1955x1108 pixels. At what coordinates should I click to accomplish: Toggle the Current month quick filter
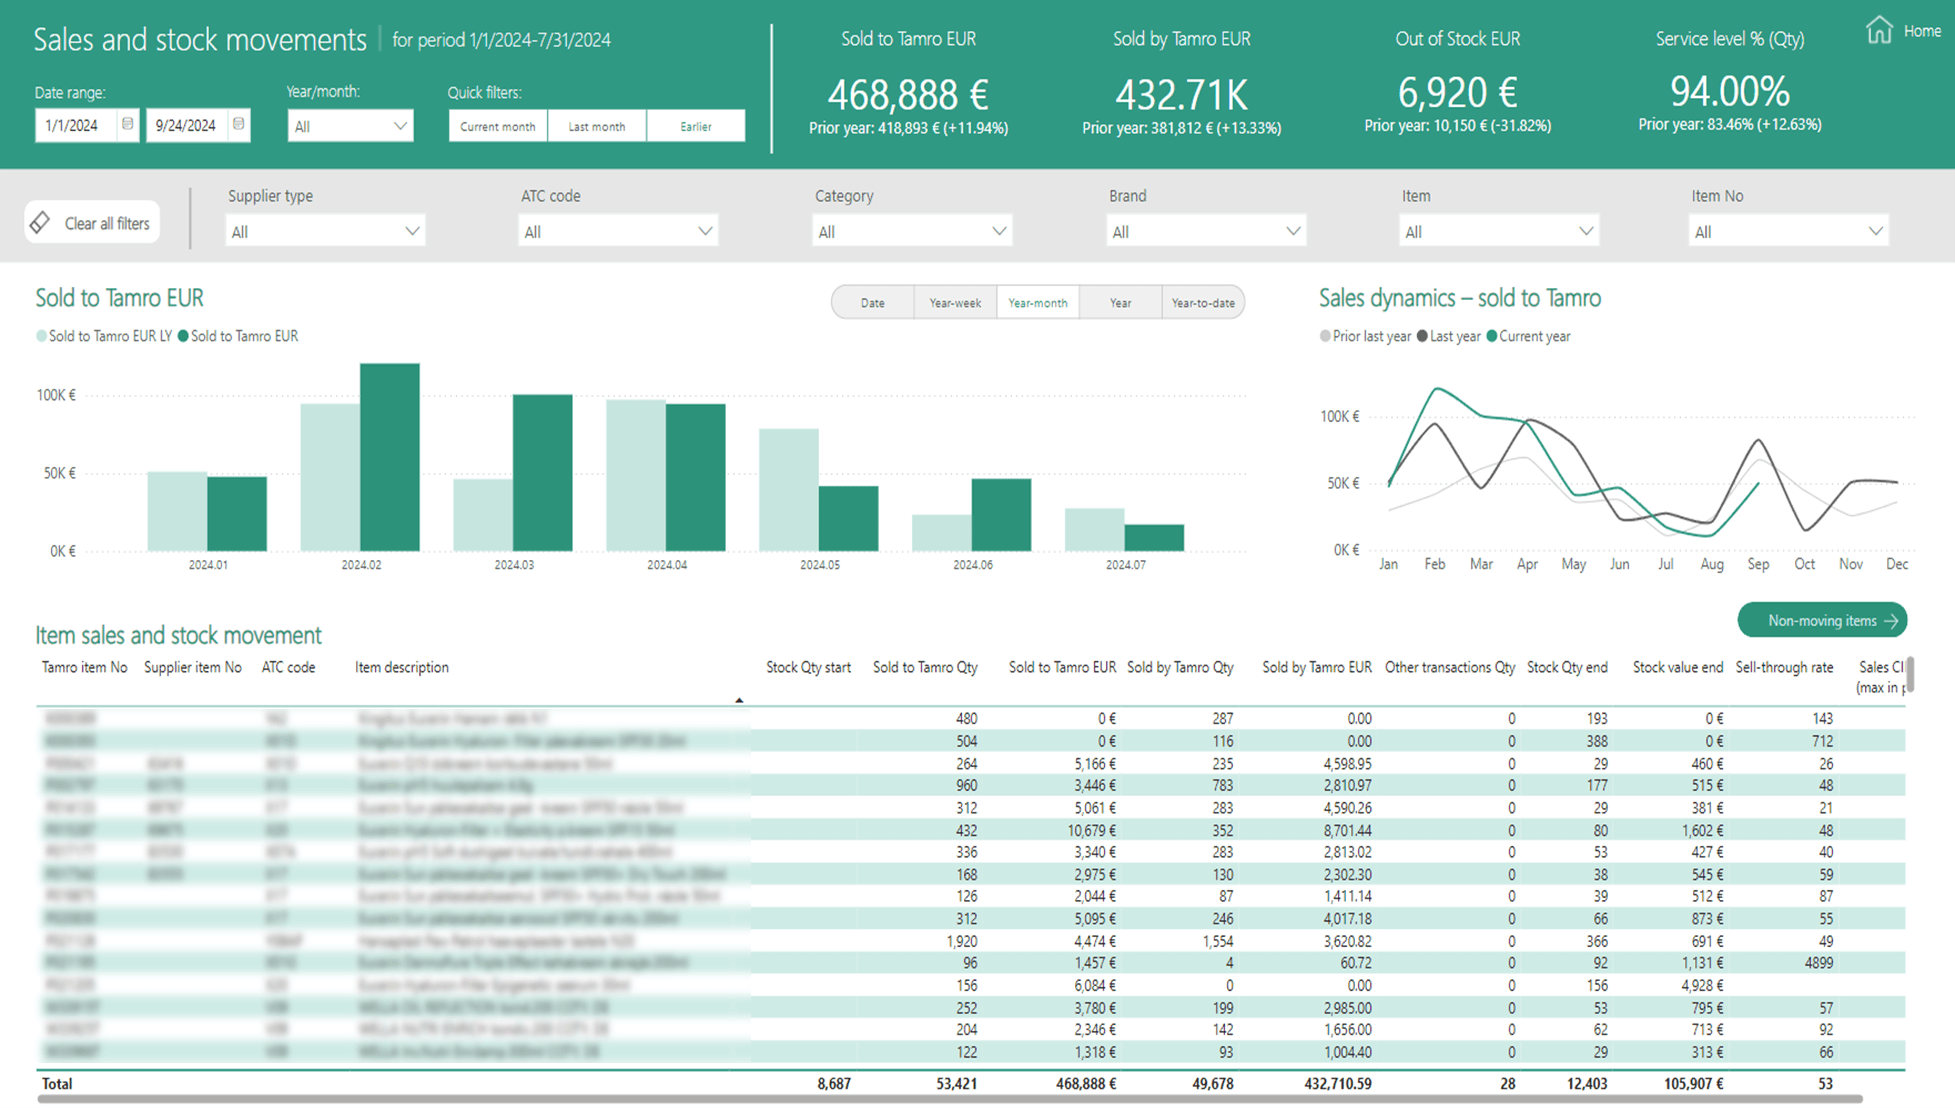[497, 126]
